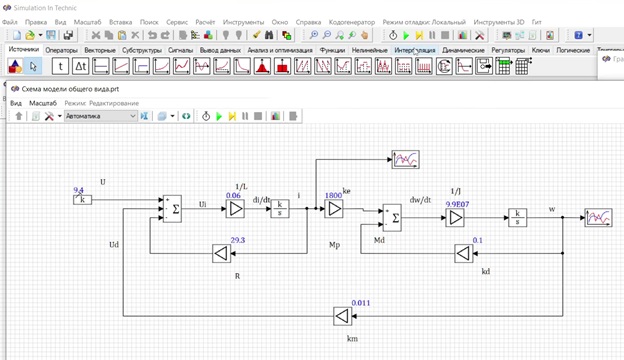624x360 pixels.
Task: Run model with schema window green play
Action: [x=219, y=116]
